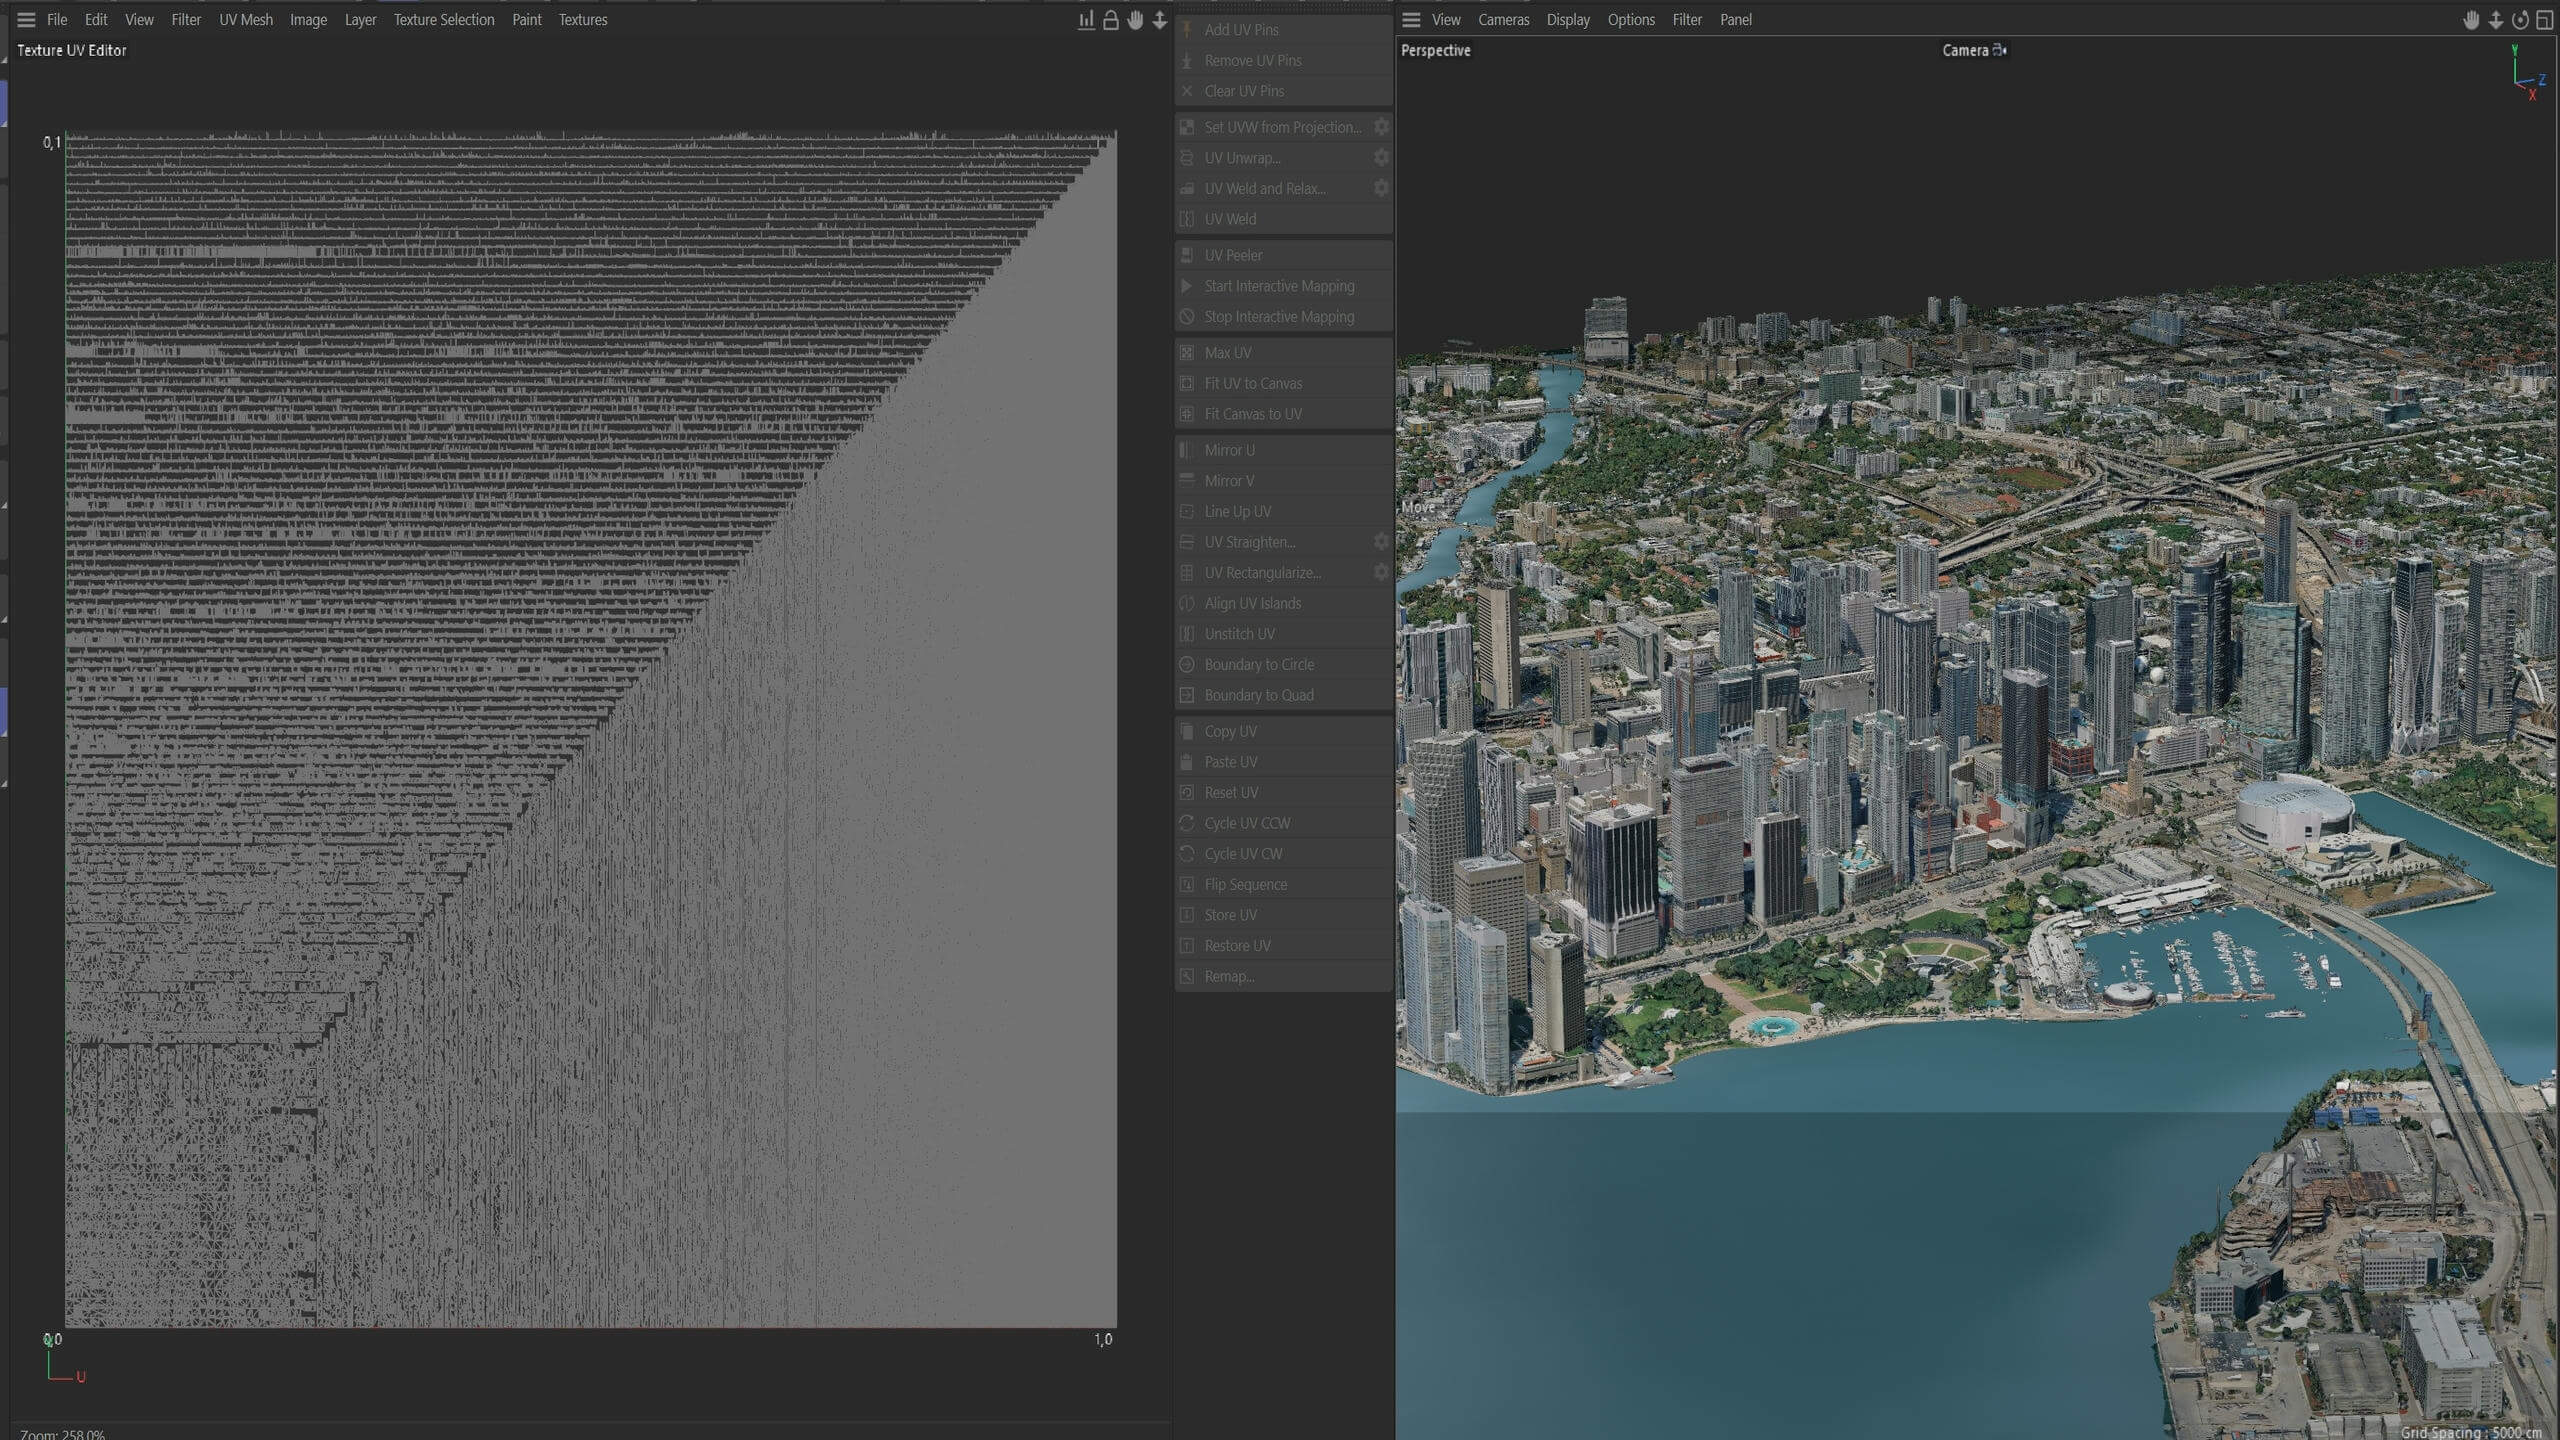The width and height of the screenshot is (2560, 1440).
Task: Open settings gear for UV Unwrap
Action: [x=1381, y=158]
